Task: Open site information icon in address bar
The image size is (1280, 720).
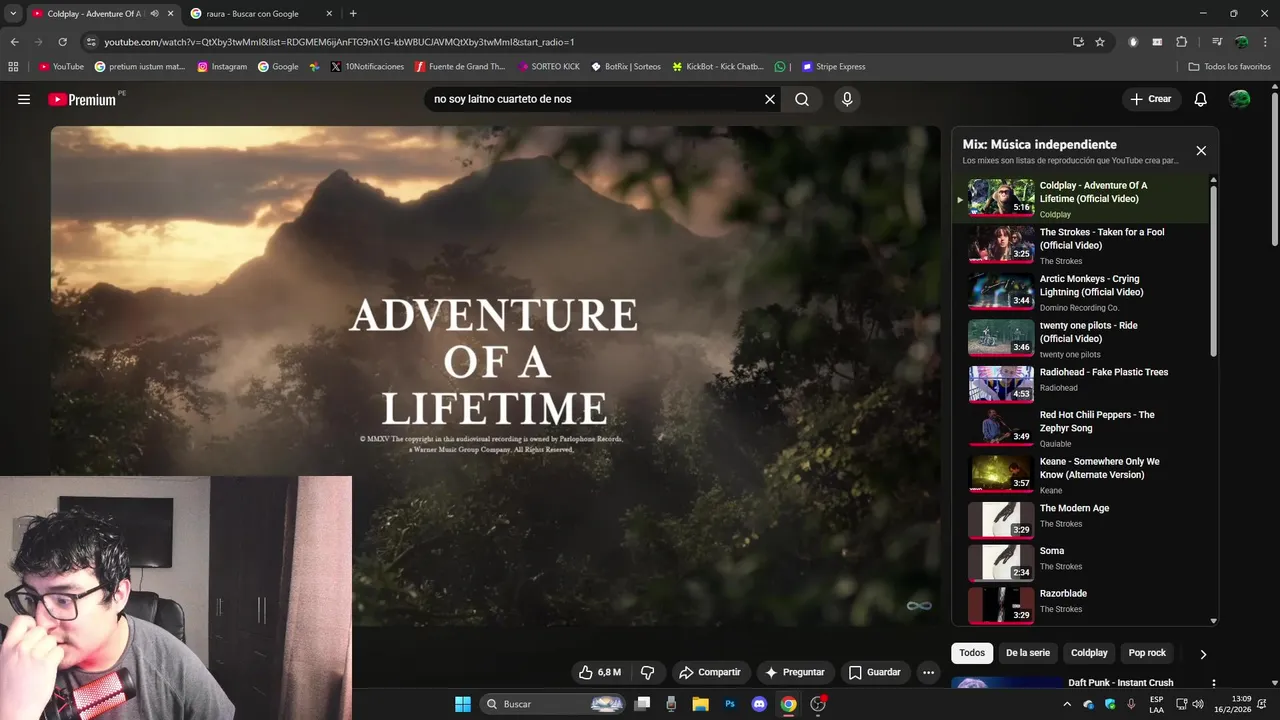Action: (x=91, y=42)
